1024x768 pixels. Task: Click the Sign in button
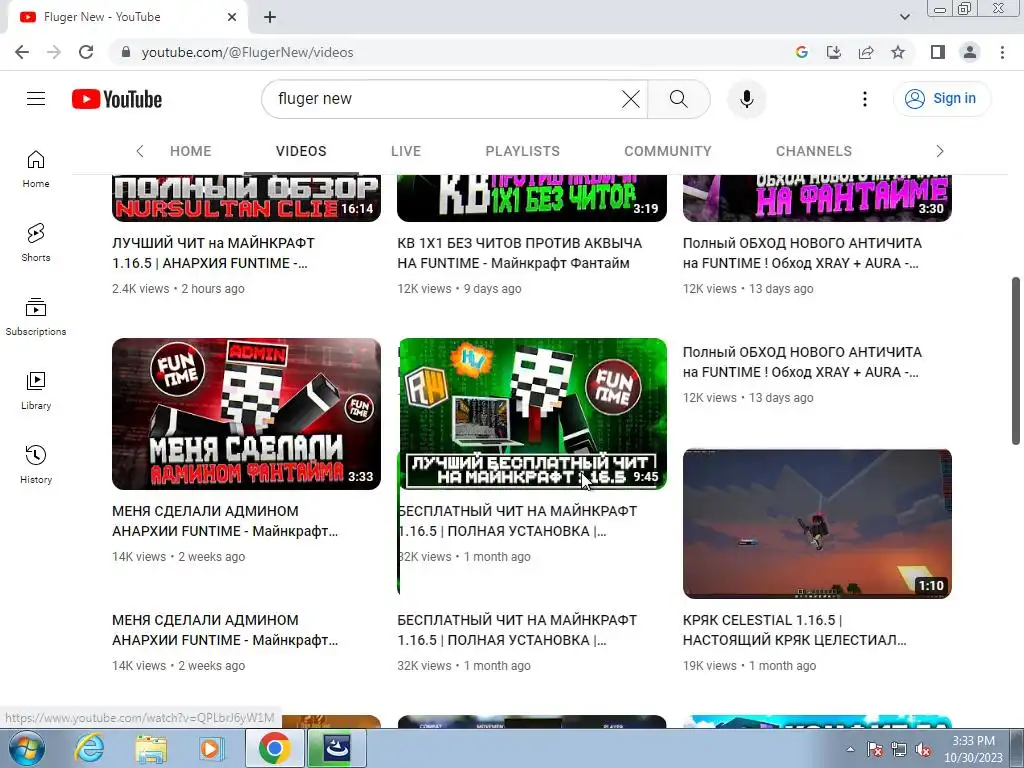(x=941, y=99)
